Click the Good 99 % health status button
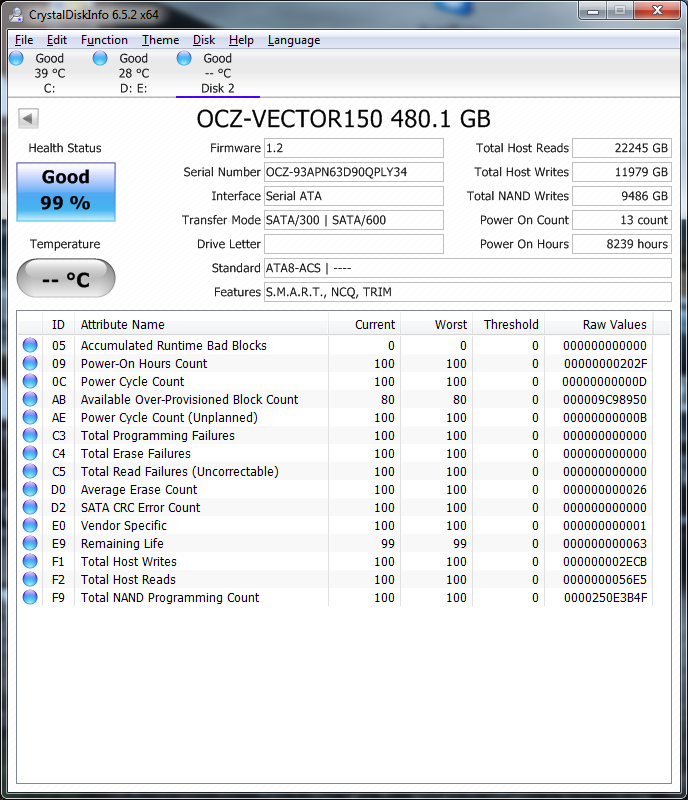The height and width of the screenshot is (800, 688). 66,192
